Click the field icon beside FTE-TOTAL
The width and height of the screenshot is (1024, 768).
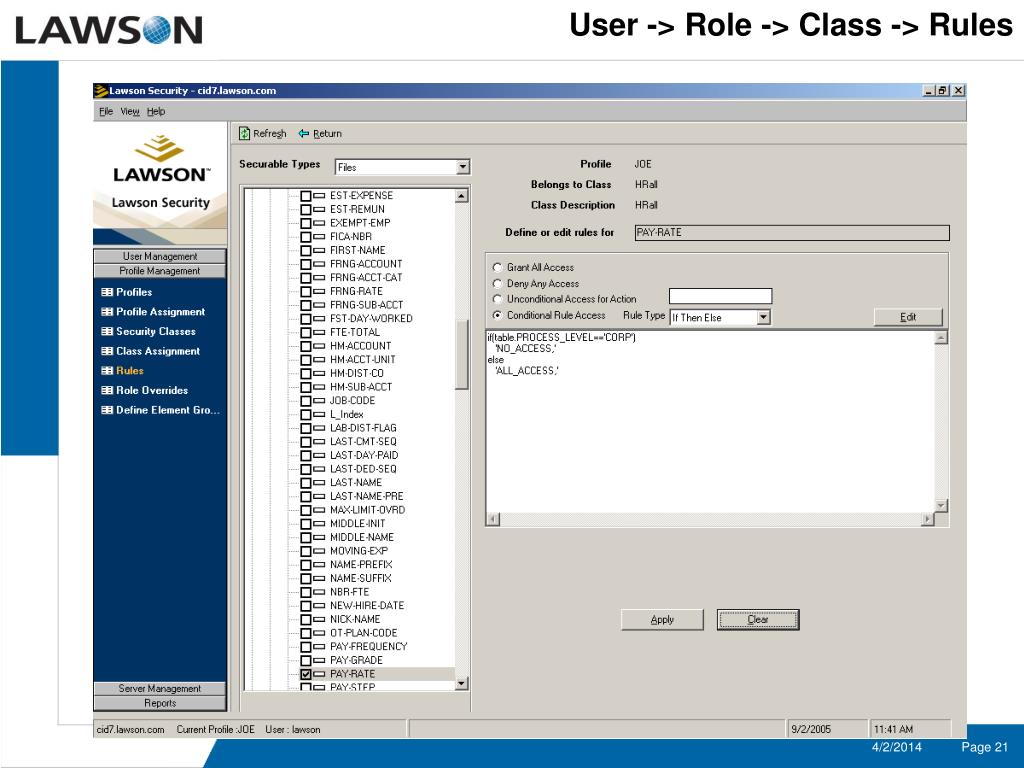319,332
